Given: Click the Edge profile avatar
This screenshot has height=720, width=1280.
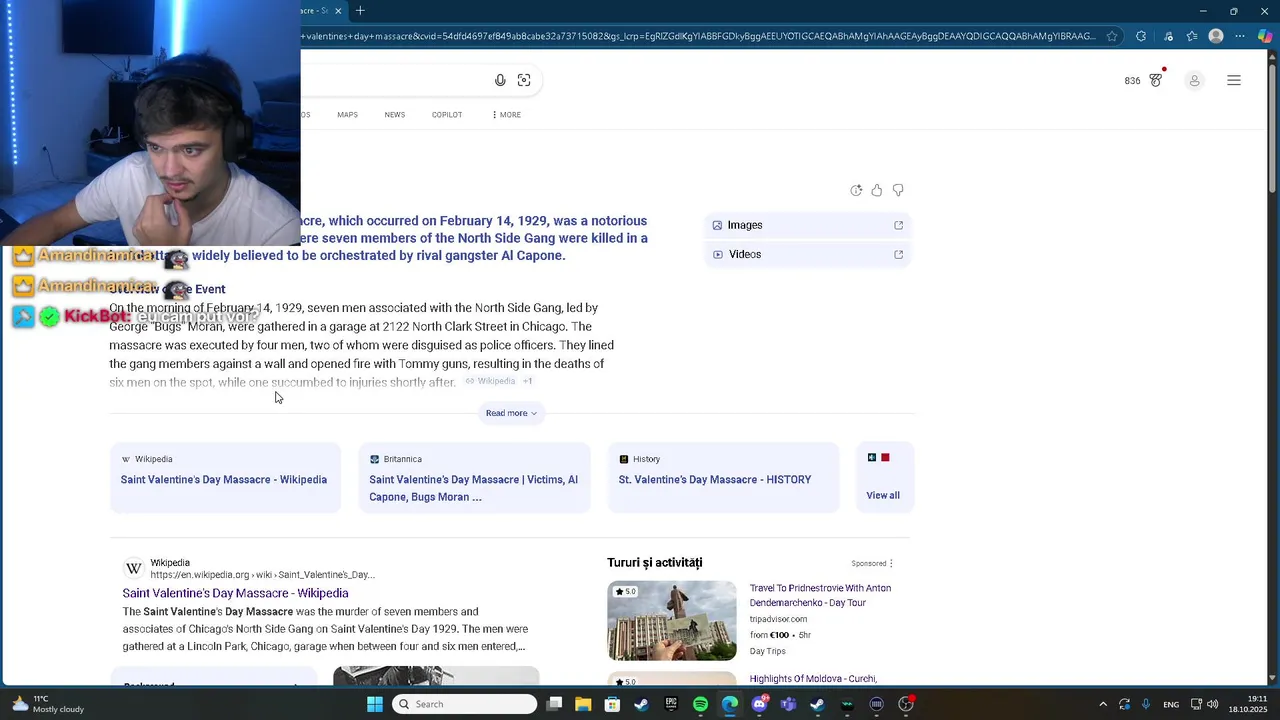Looking at the screenshot, I should pos(1216,36).
